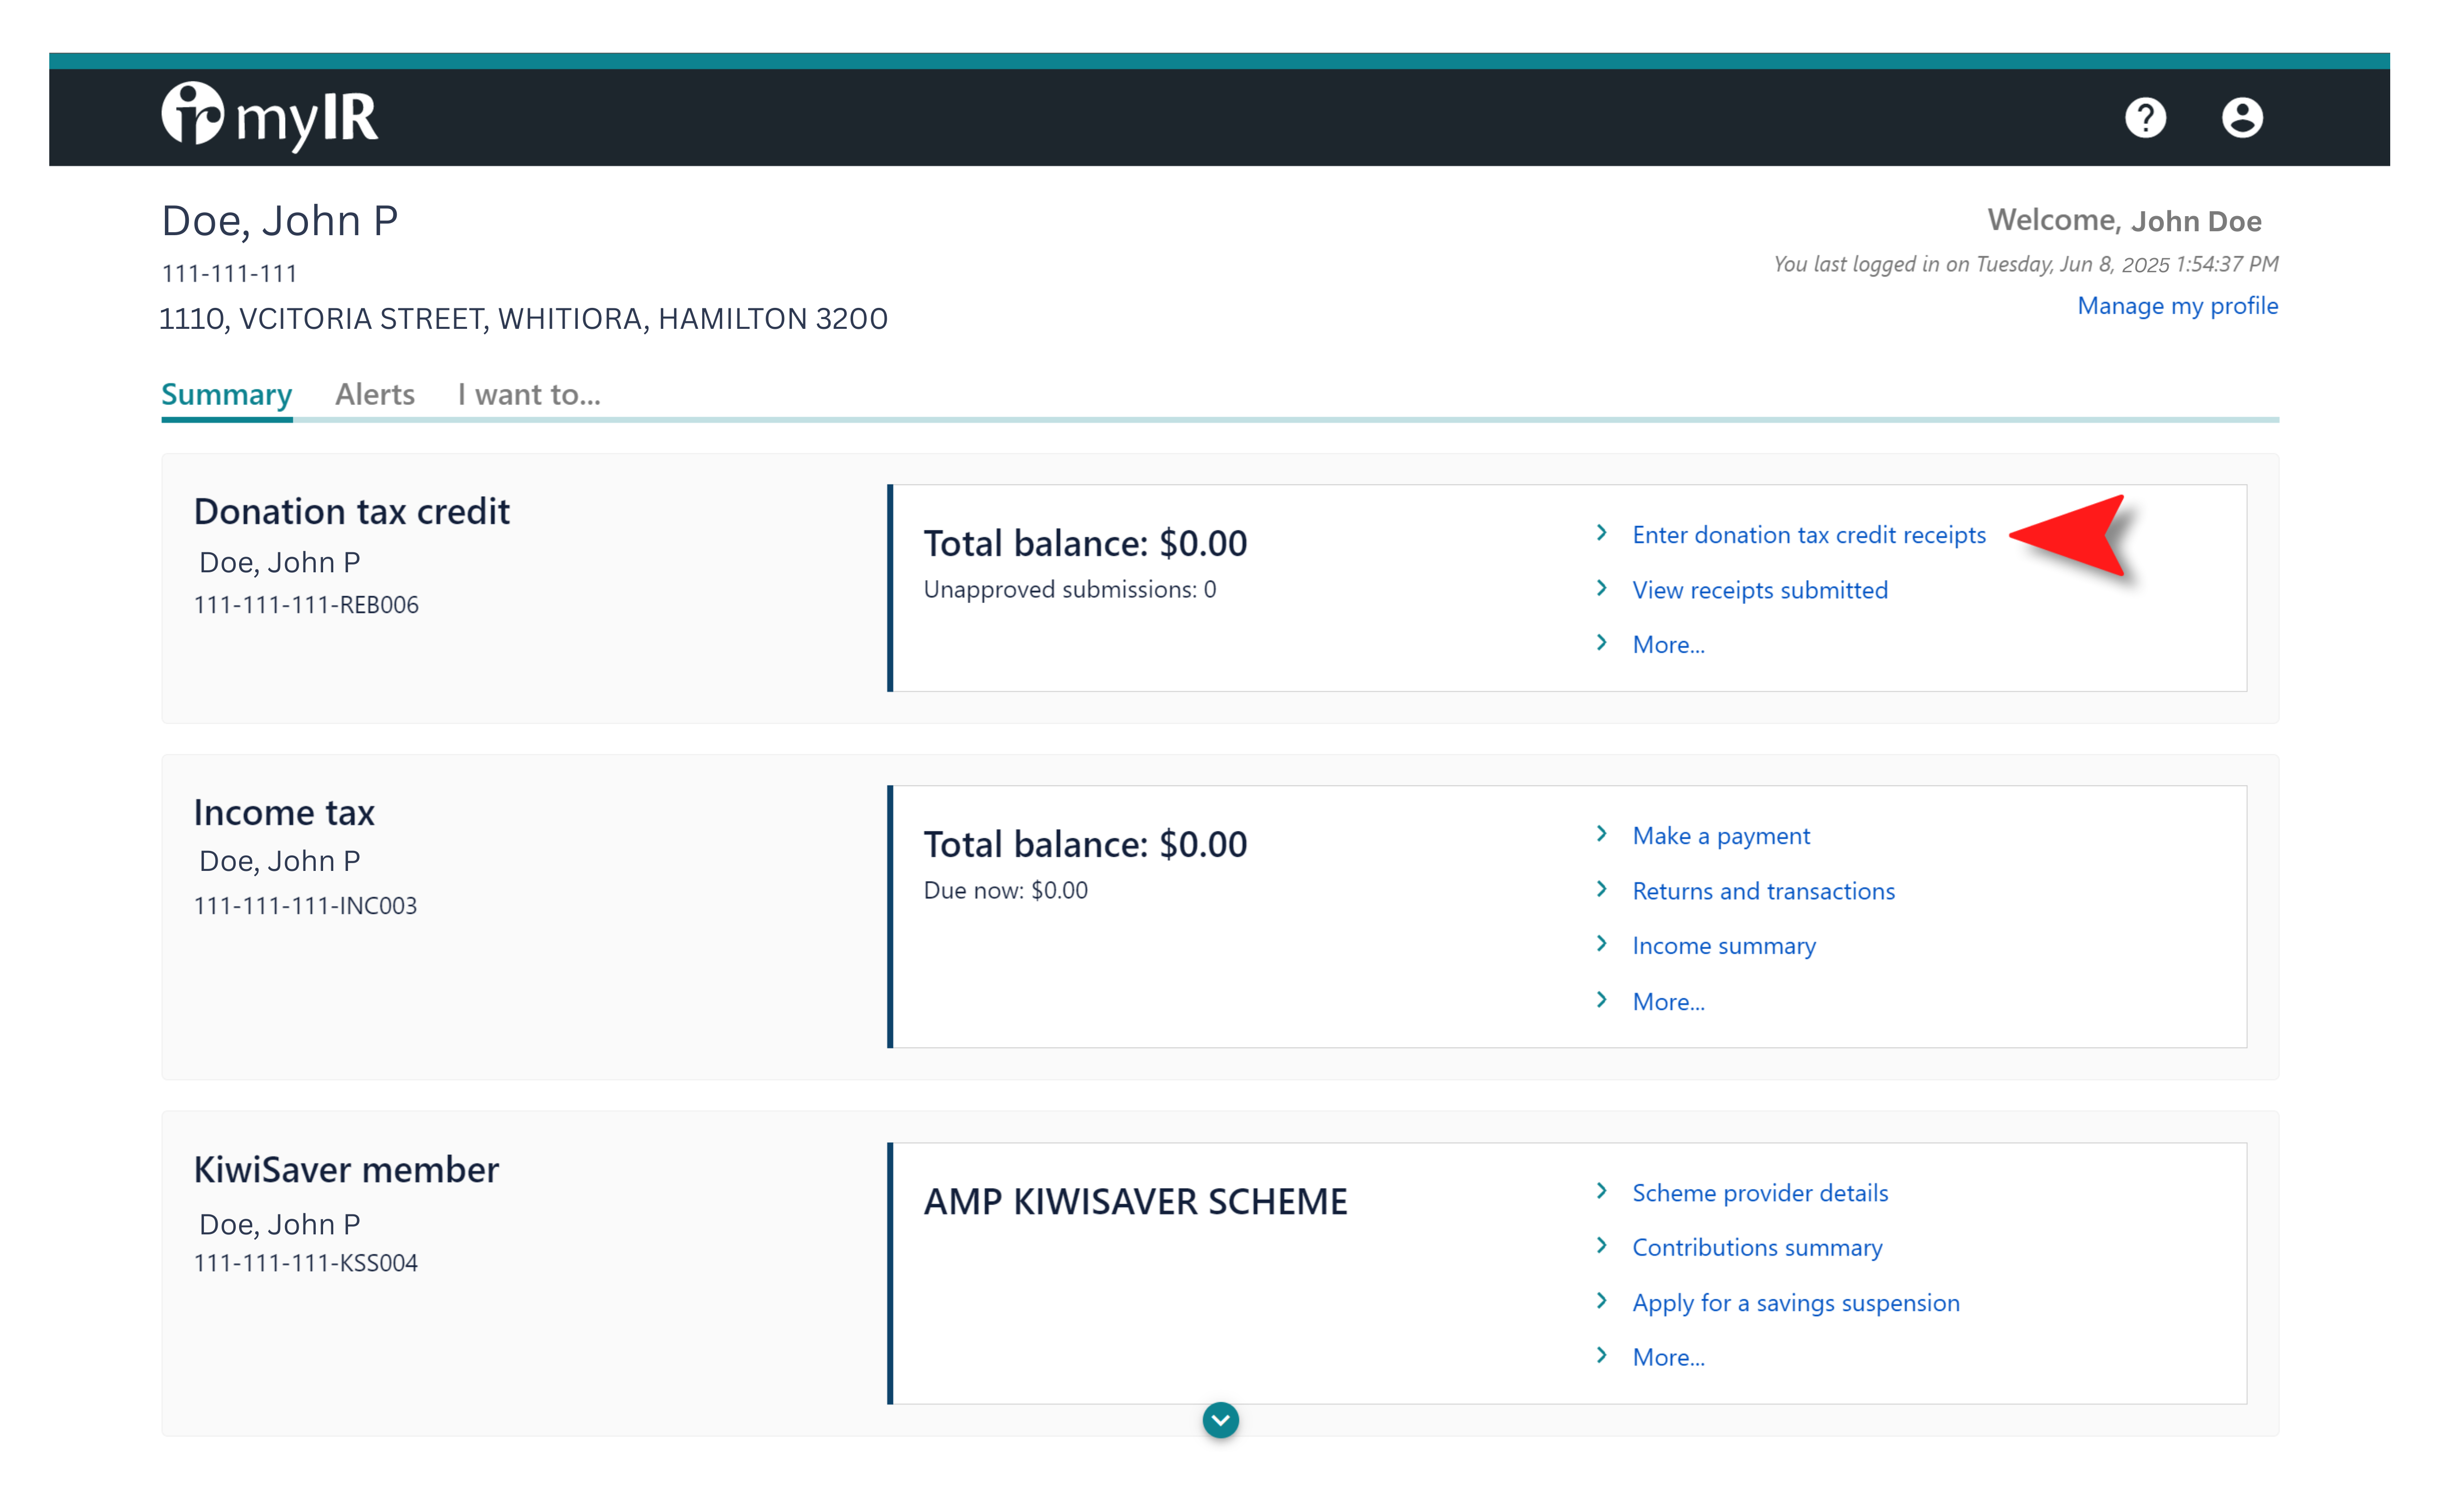Click the myIR logo
2440x1512 pixels.
270,116
